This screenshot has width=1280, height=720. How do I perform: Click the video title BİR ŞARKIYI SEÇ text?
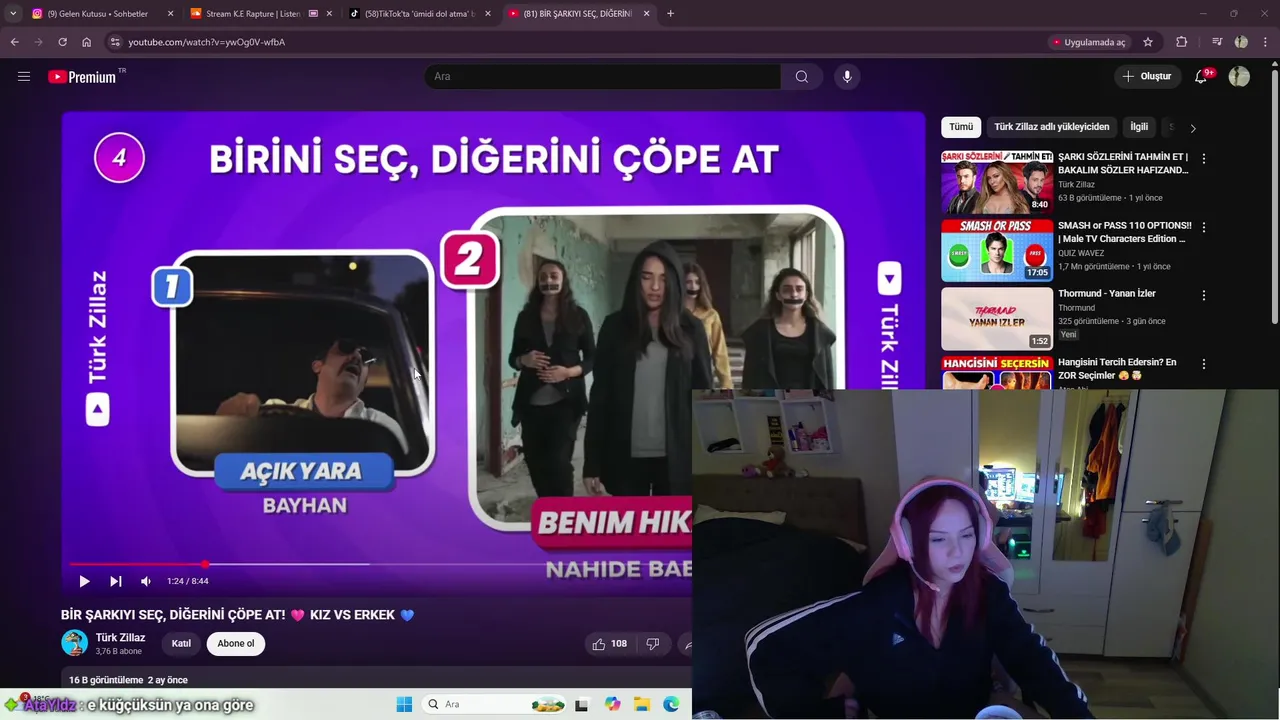(238, 615)
